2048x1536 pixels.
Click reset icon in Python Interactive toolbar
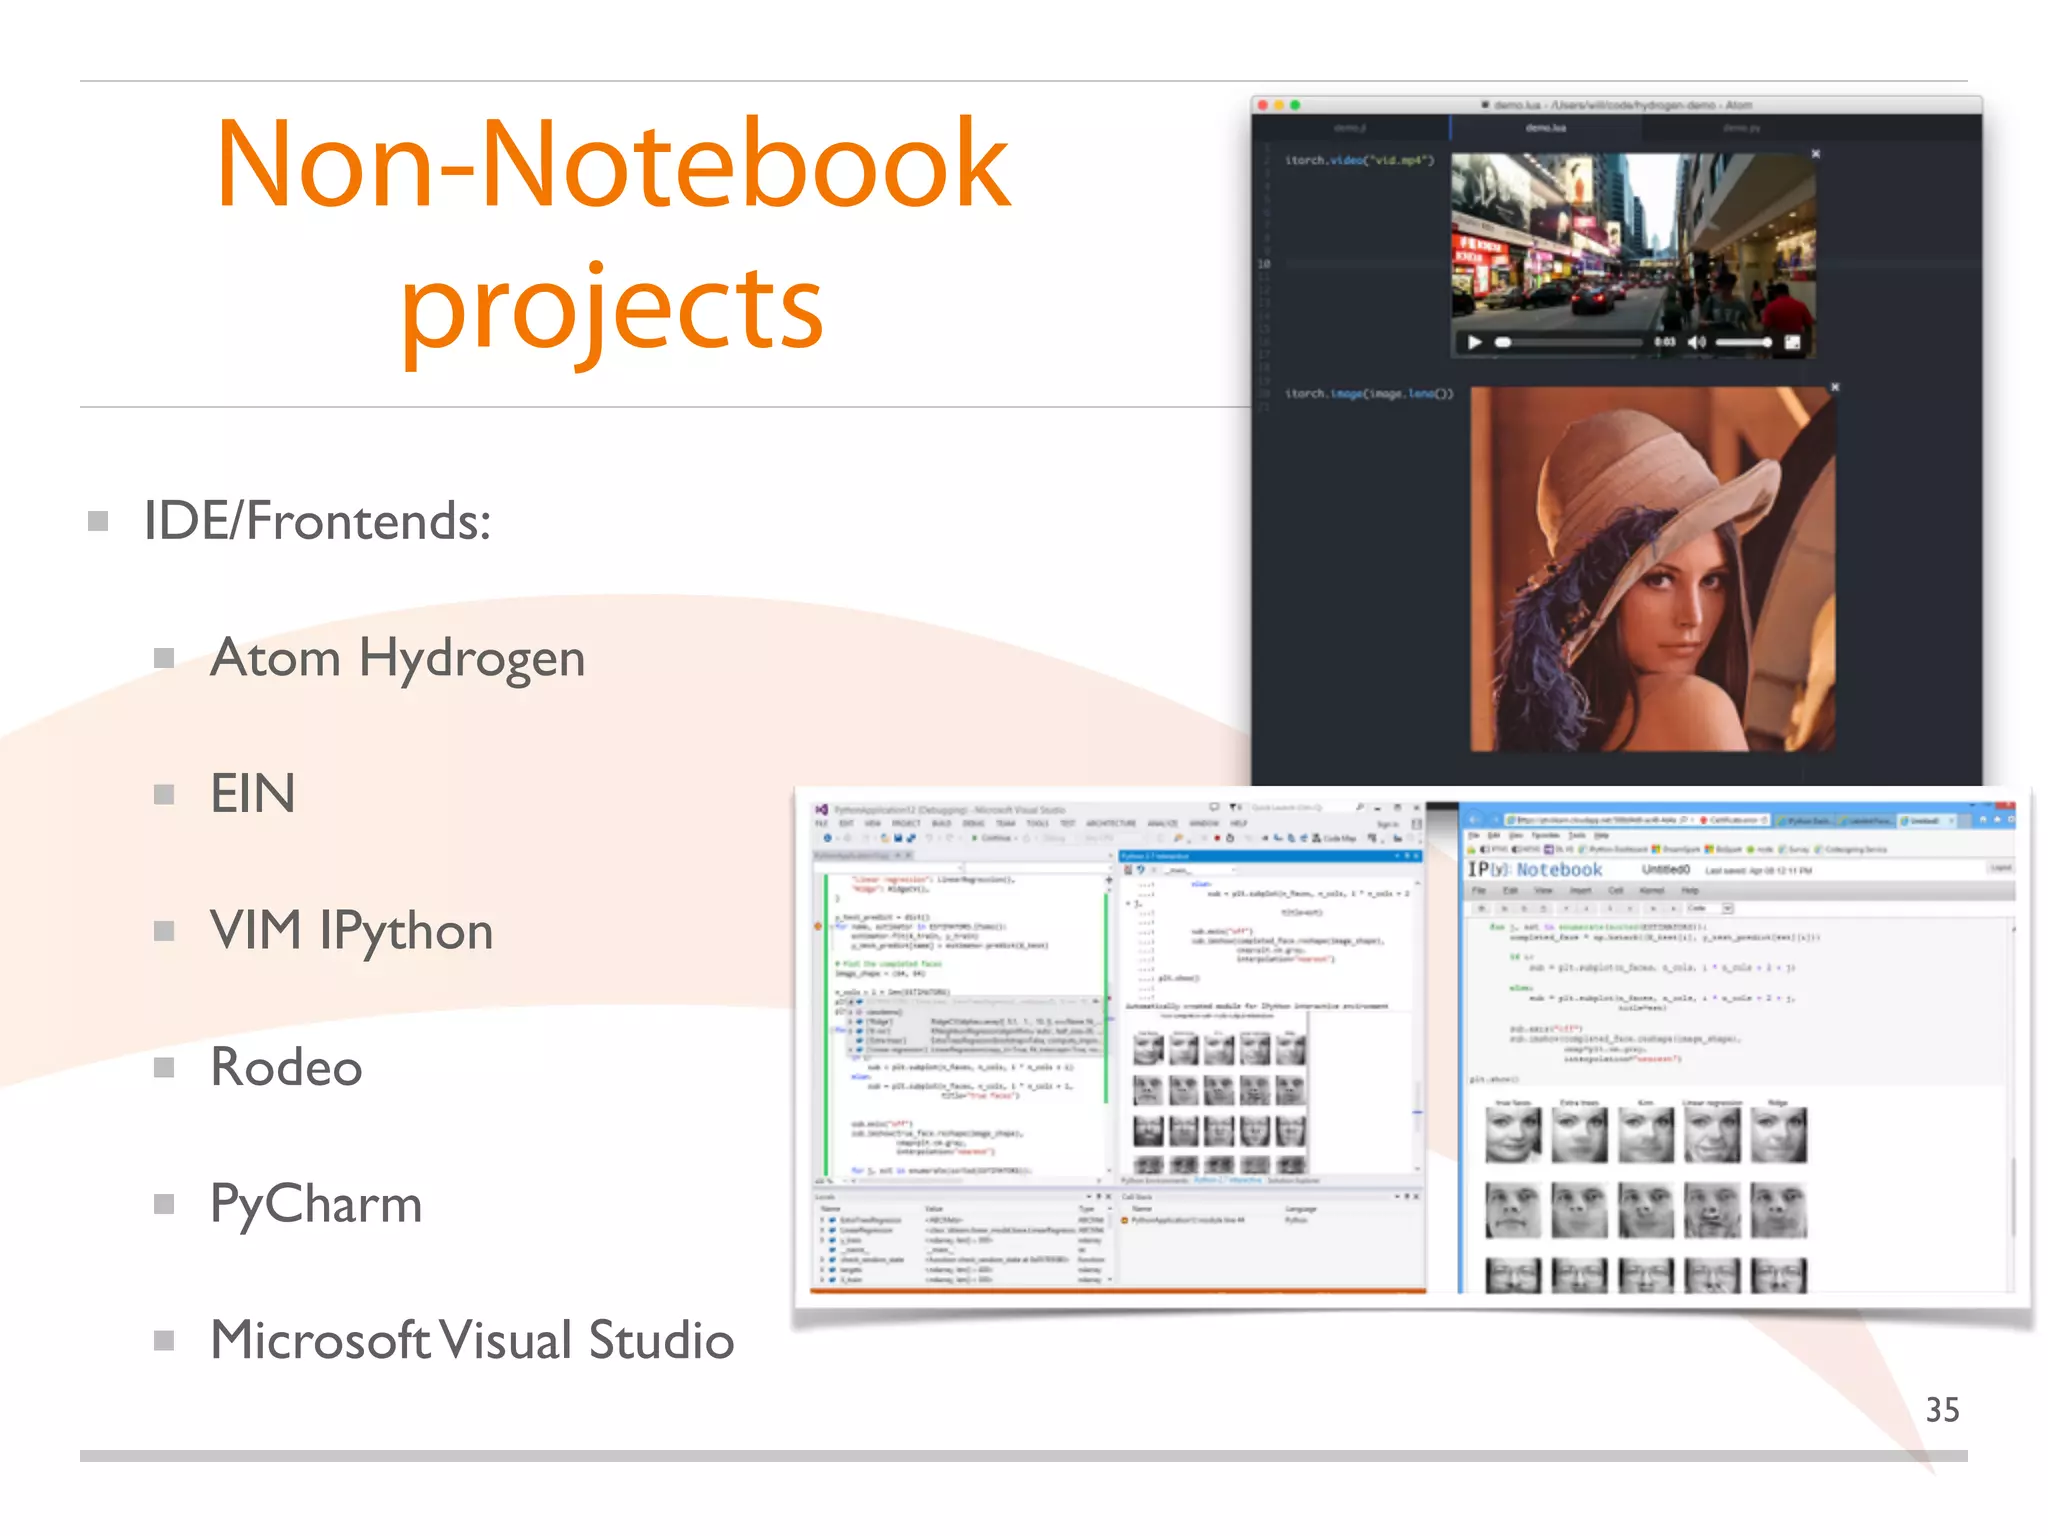point(1140,869)
